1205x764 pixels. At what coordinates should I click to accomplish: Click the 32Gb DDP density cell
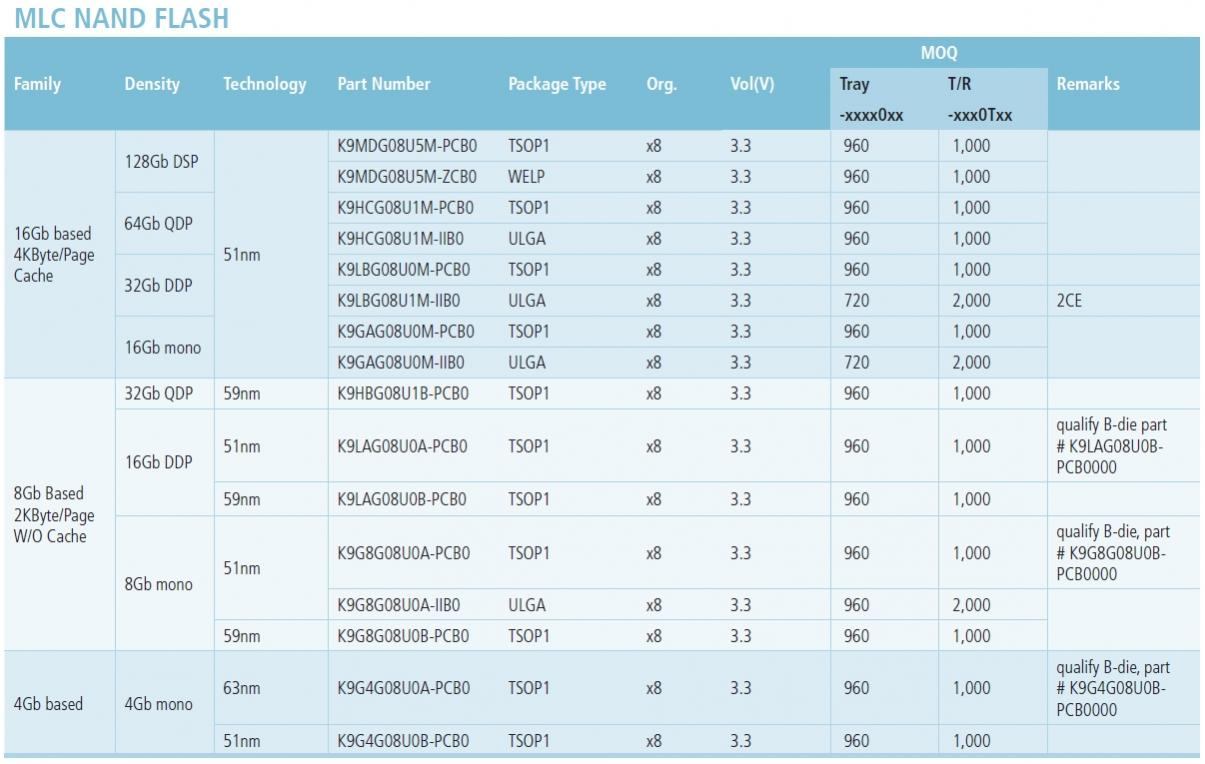(x=158, y=285)
